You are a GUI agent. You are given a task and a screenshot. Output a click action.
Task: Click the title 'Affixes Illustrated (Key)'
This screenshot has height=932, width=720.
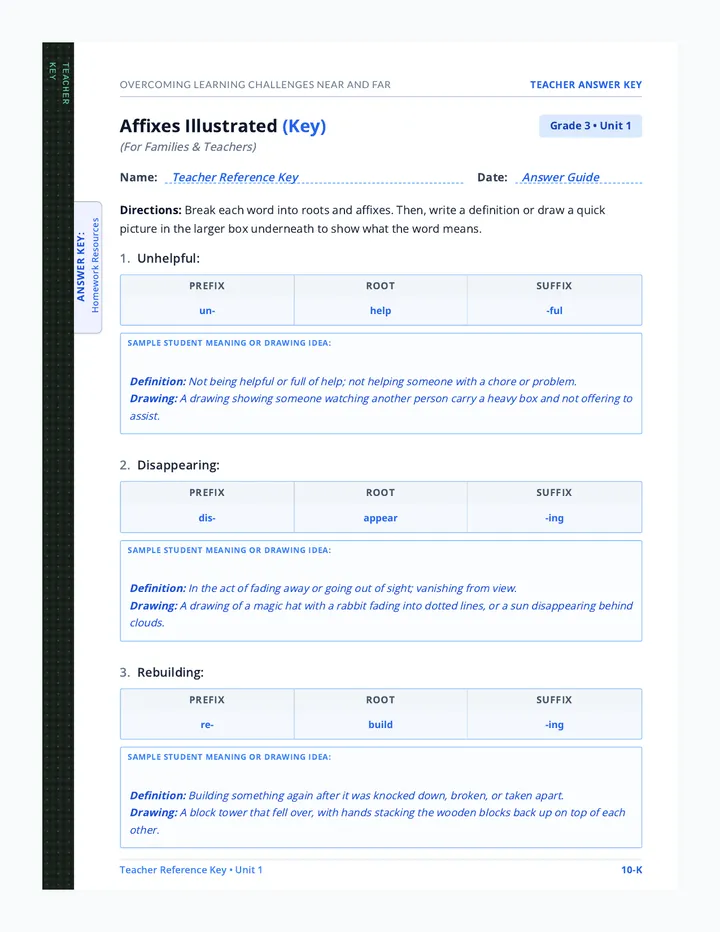tap(223, 126)
